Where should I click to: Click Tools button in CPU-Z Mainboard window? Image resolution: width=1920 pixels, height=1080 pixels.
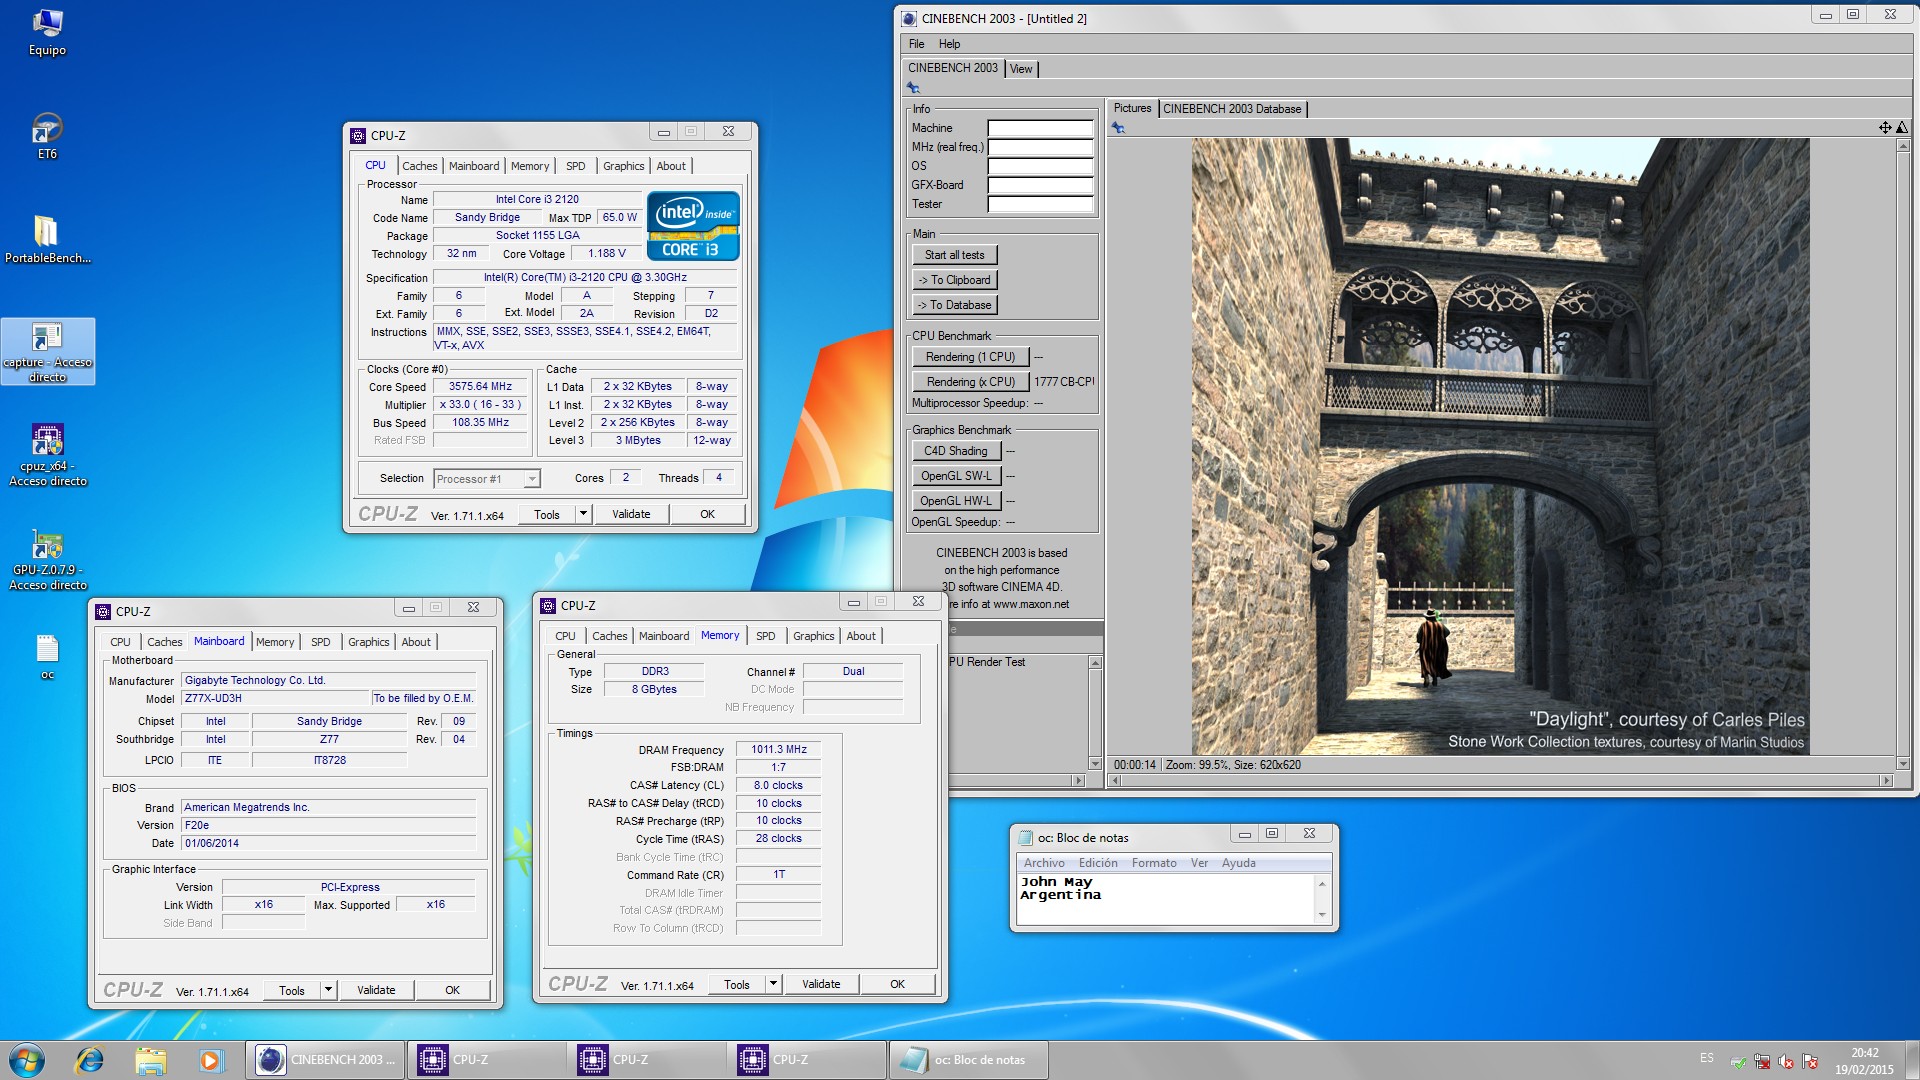pos(292,990)
